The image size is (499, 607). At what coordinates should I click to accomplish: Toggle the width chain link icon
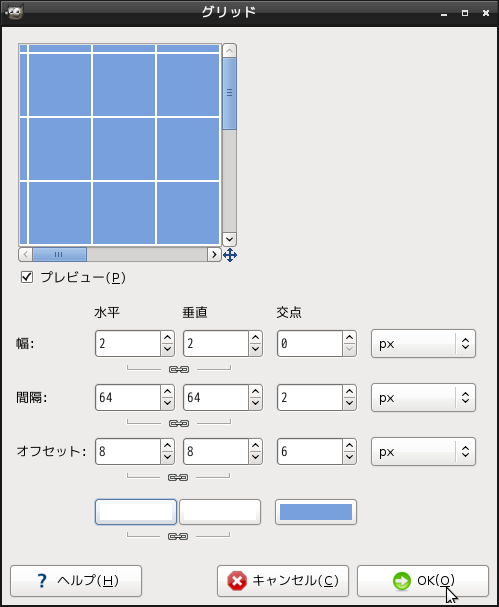click(179, 369)
